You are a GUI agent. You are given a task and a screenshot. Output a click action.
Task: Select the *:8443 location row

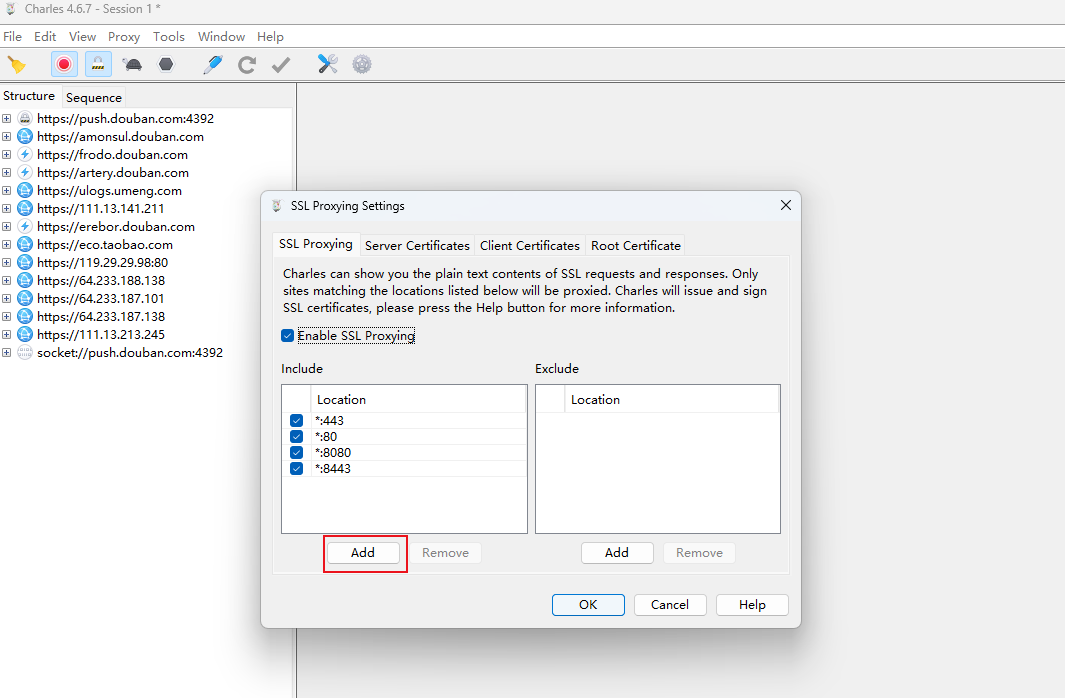[x=404, y=469]
